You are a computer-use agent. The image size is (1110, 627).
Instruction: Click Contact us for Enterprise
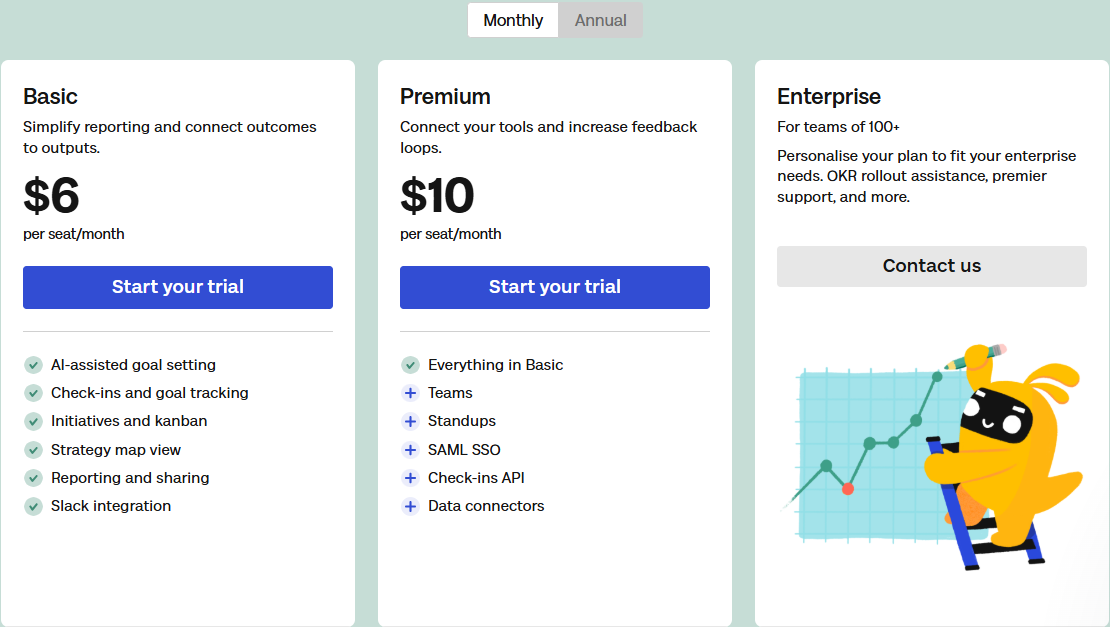point(931,266)
